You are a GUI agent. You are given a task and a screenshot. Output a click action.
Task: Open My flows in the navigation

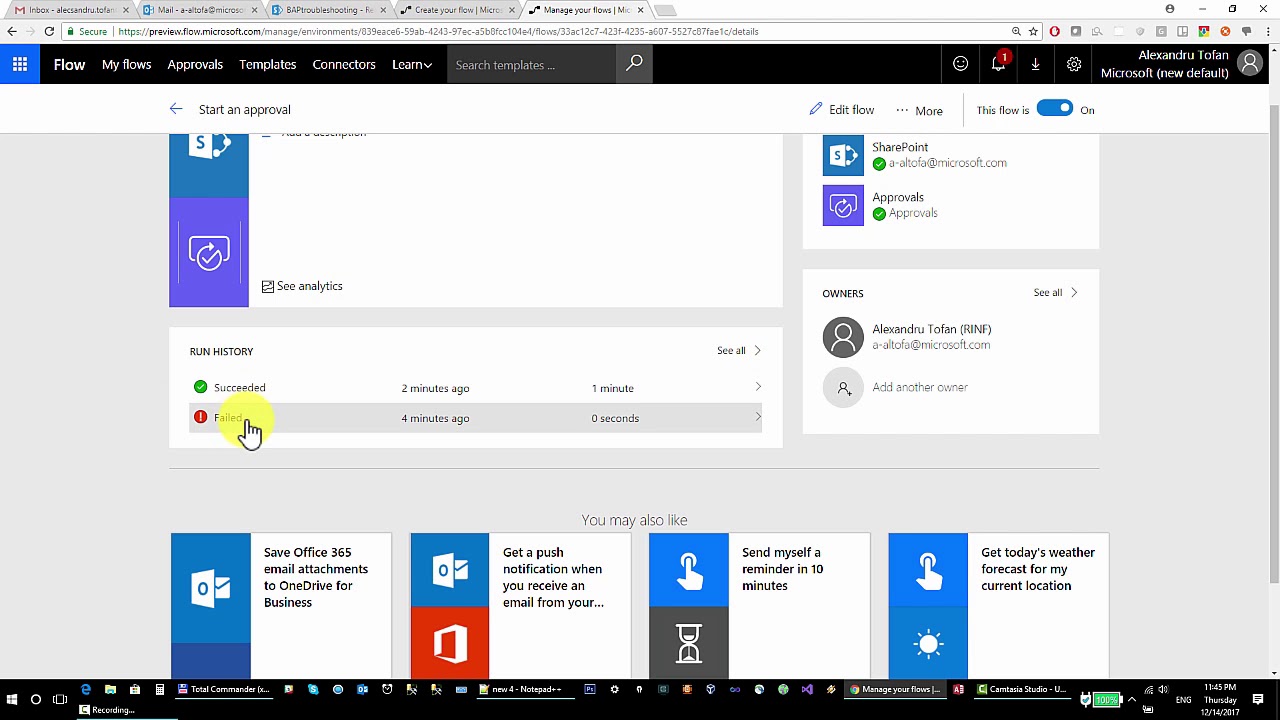[126, 65]
